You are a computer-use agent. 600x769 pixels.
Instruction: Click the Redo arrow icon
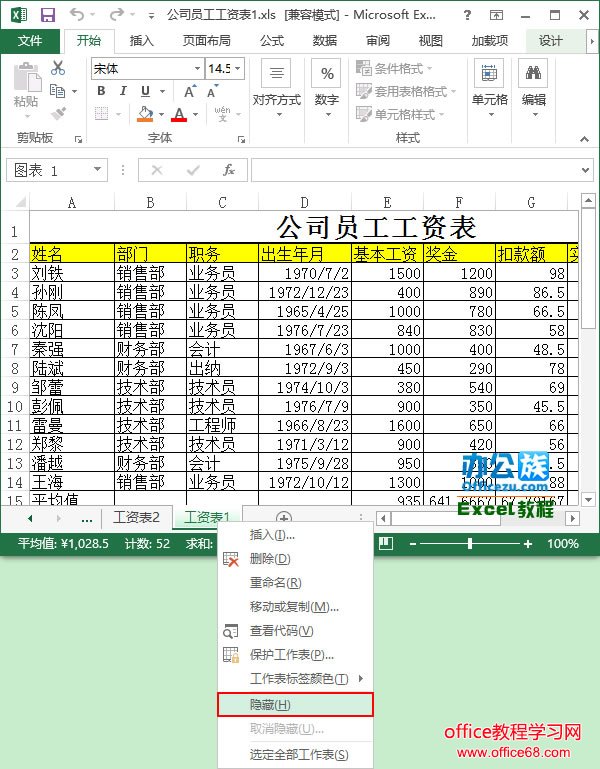click(117, 15)
